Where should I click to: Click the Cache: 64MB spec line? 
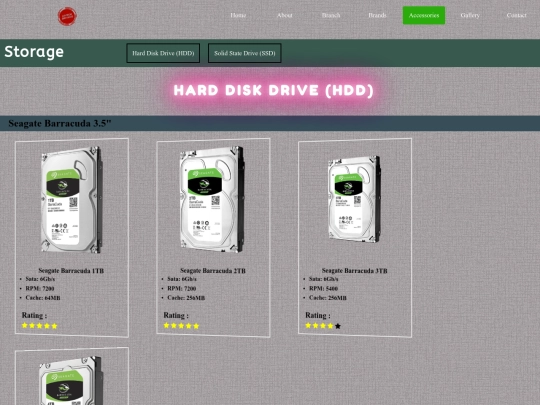coord(43,298)
